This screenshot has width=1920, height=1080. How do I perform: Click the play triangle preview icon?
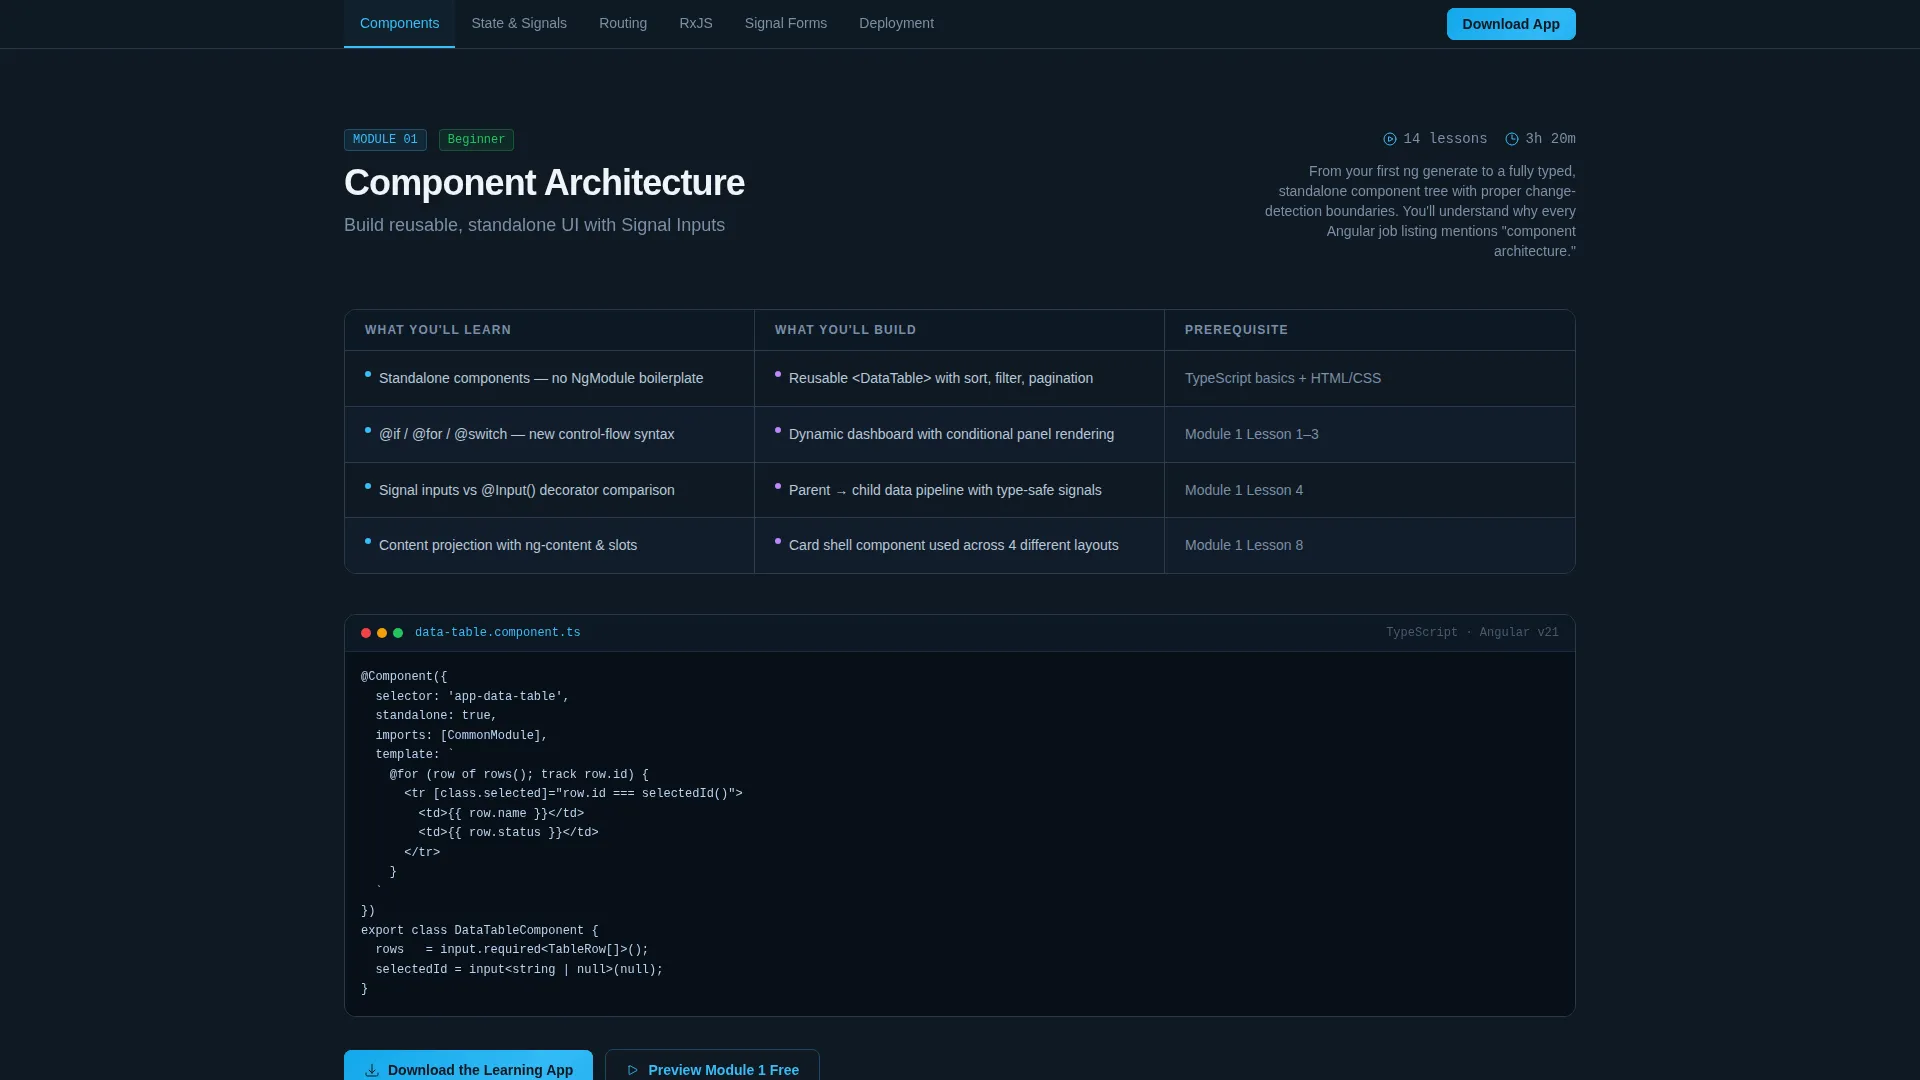click(633, 1070)
